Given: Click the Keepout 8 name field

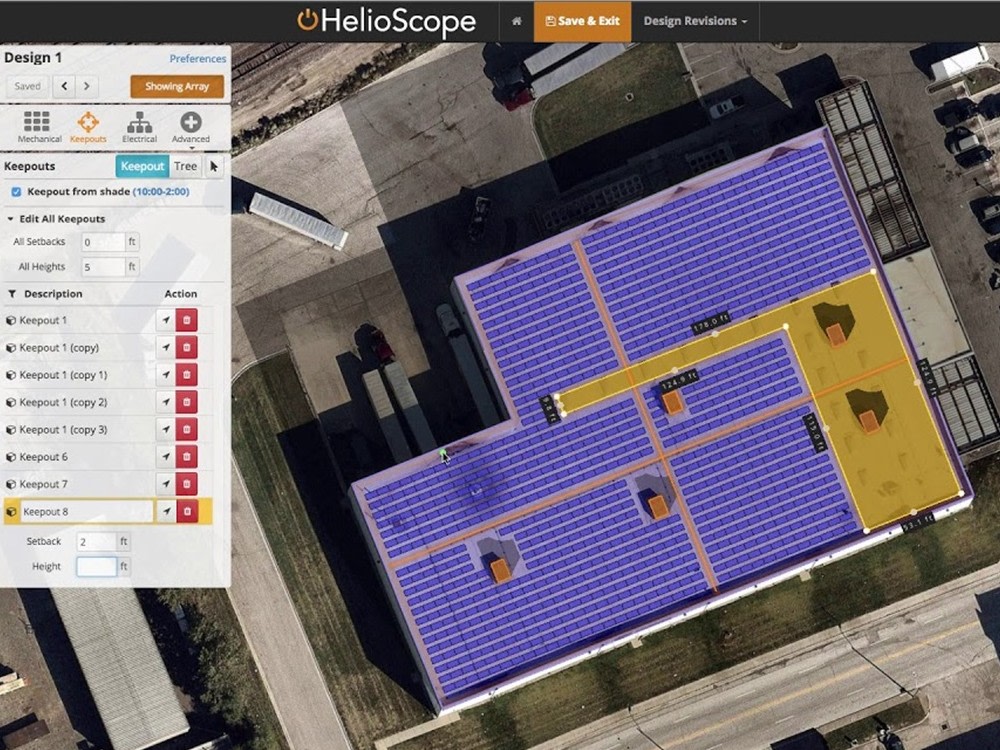Looking at the screenshot, I should (x=86, y=511).
